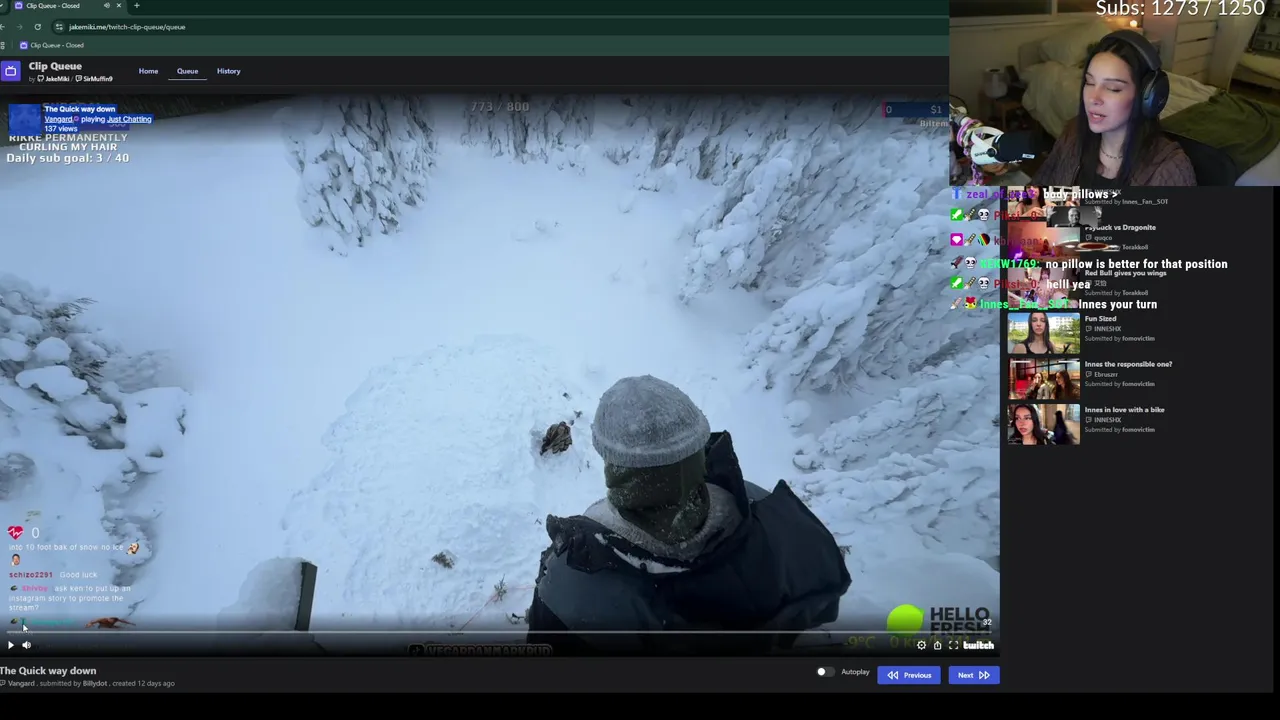The height and width of the screenshot is (720, 1280).
Task: Play the Twitch clip
Action: click(x=11, y=645)
